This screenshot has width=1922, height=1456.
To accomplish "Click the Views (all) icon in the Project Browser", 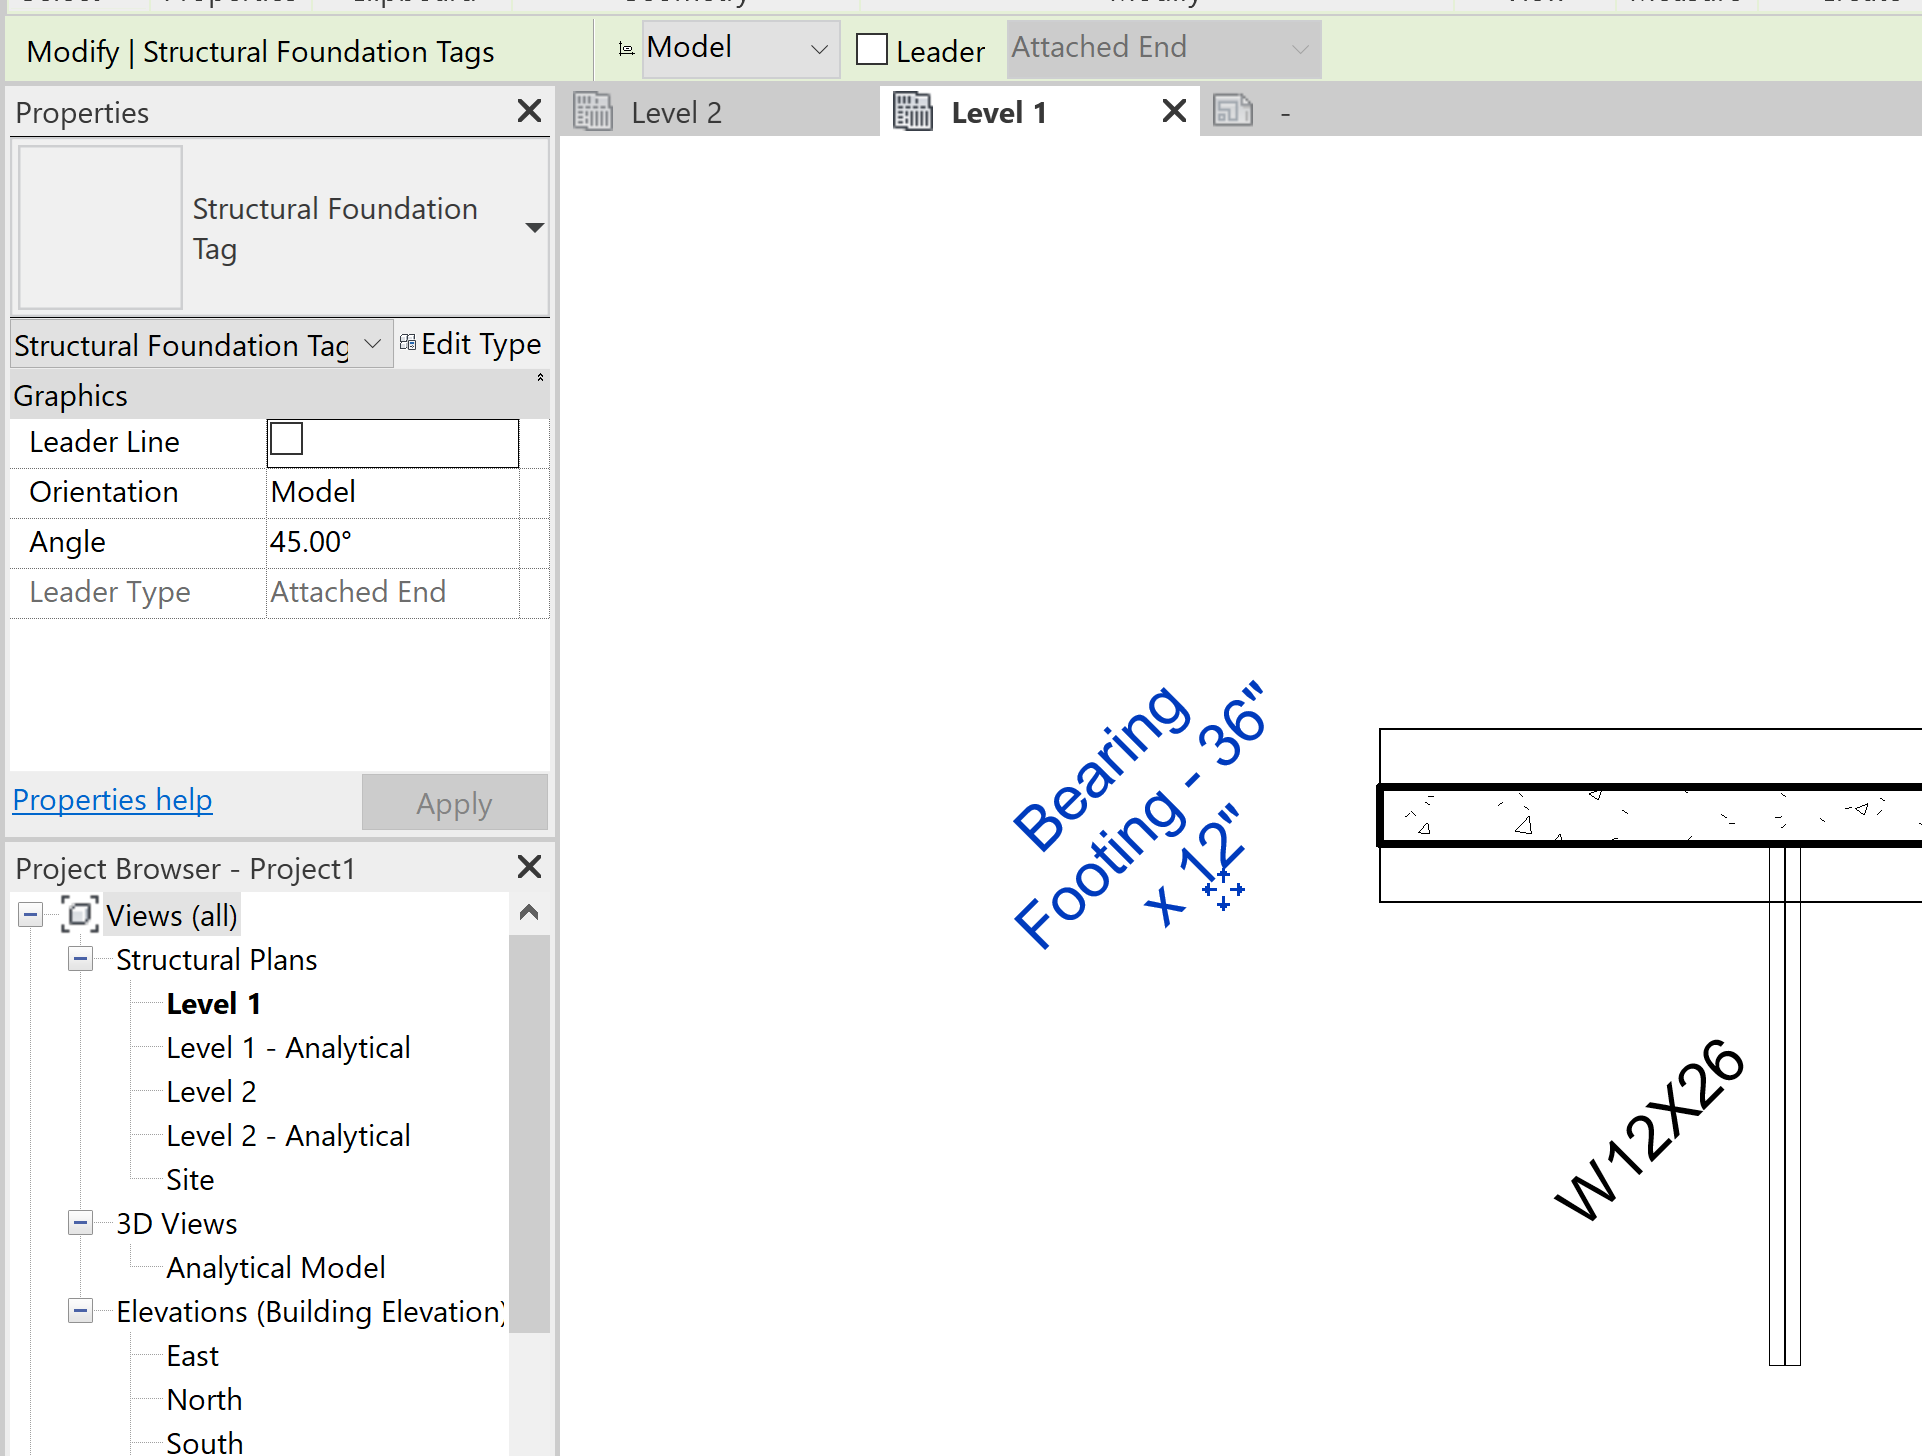I will click(79, 914).
